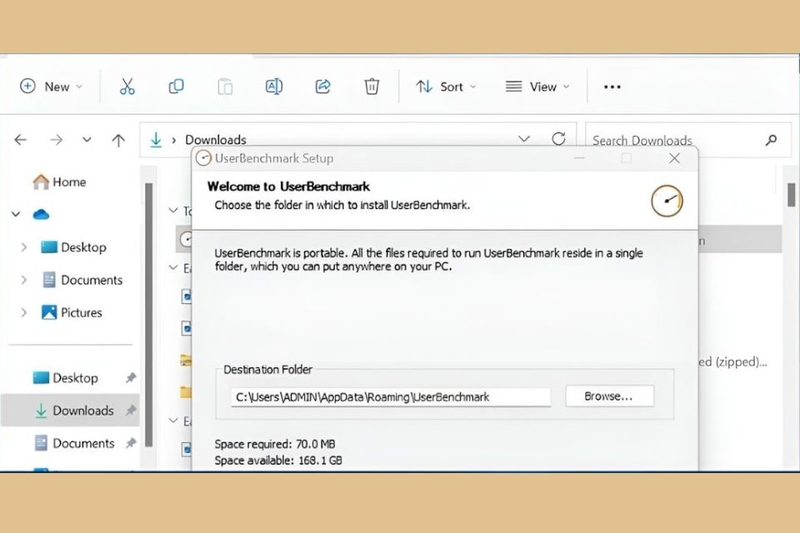Click the Cut scissors icon
Image resolution: width=800 pixels, height=533 pixels.
(127, 87)
